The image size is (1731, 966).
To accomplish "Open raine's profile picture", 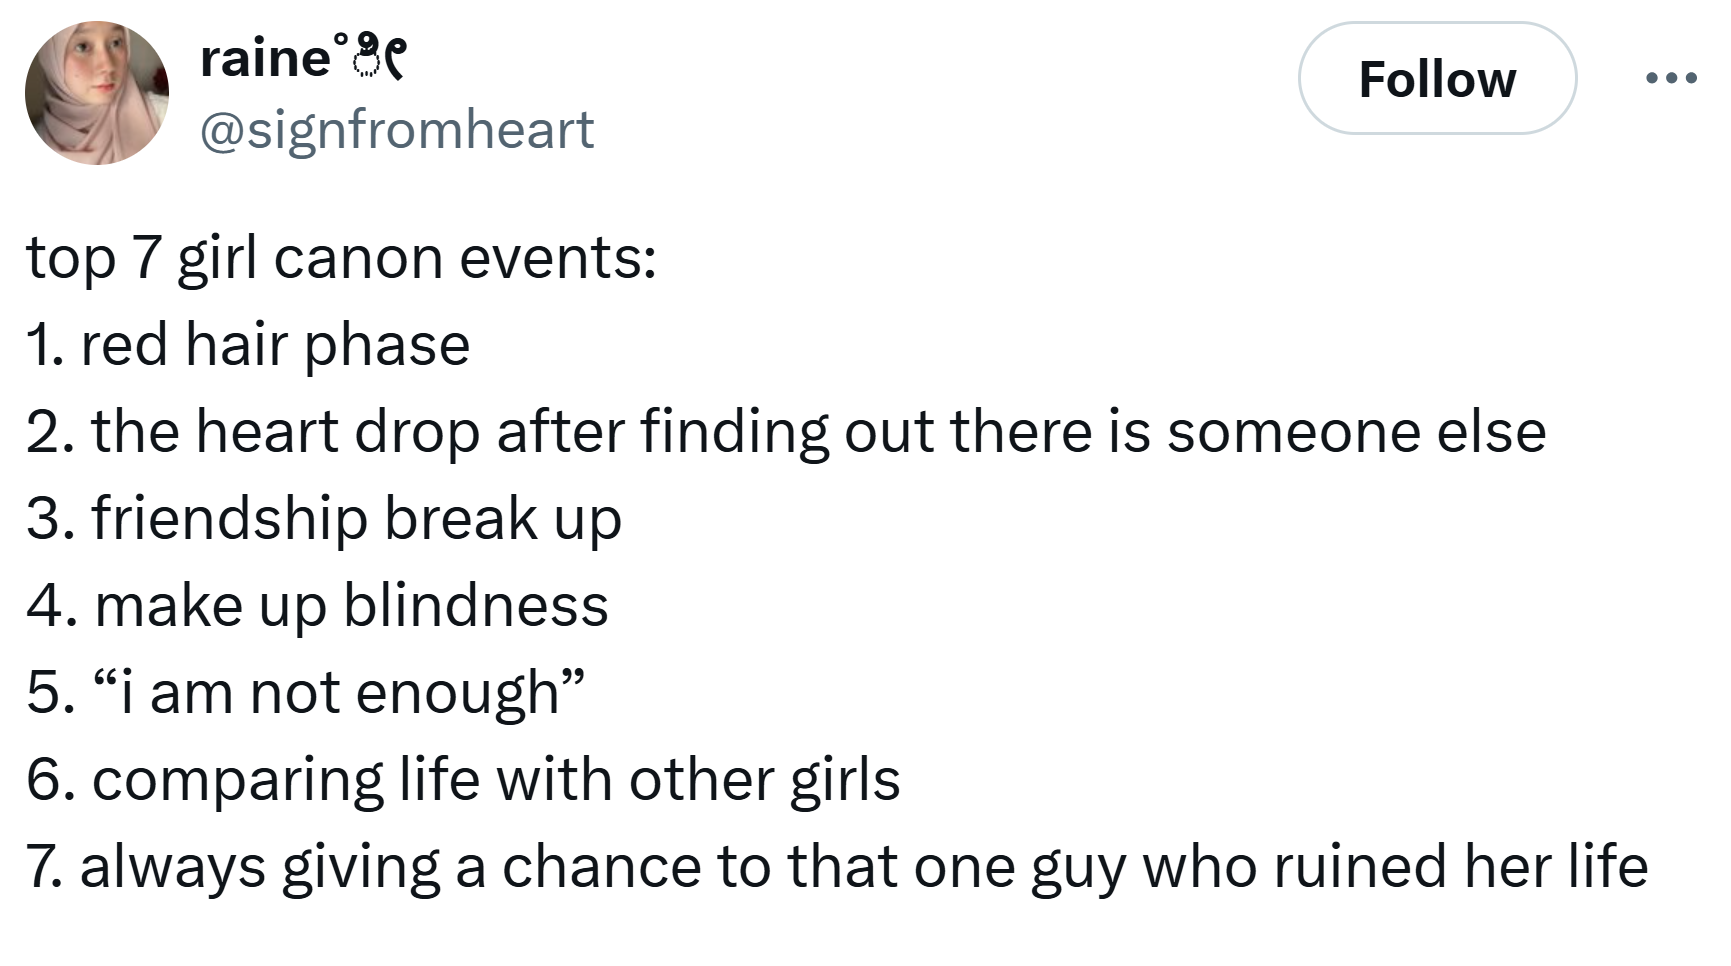I will (97, 93).
